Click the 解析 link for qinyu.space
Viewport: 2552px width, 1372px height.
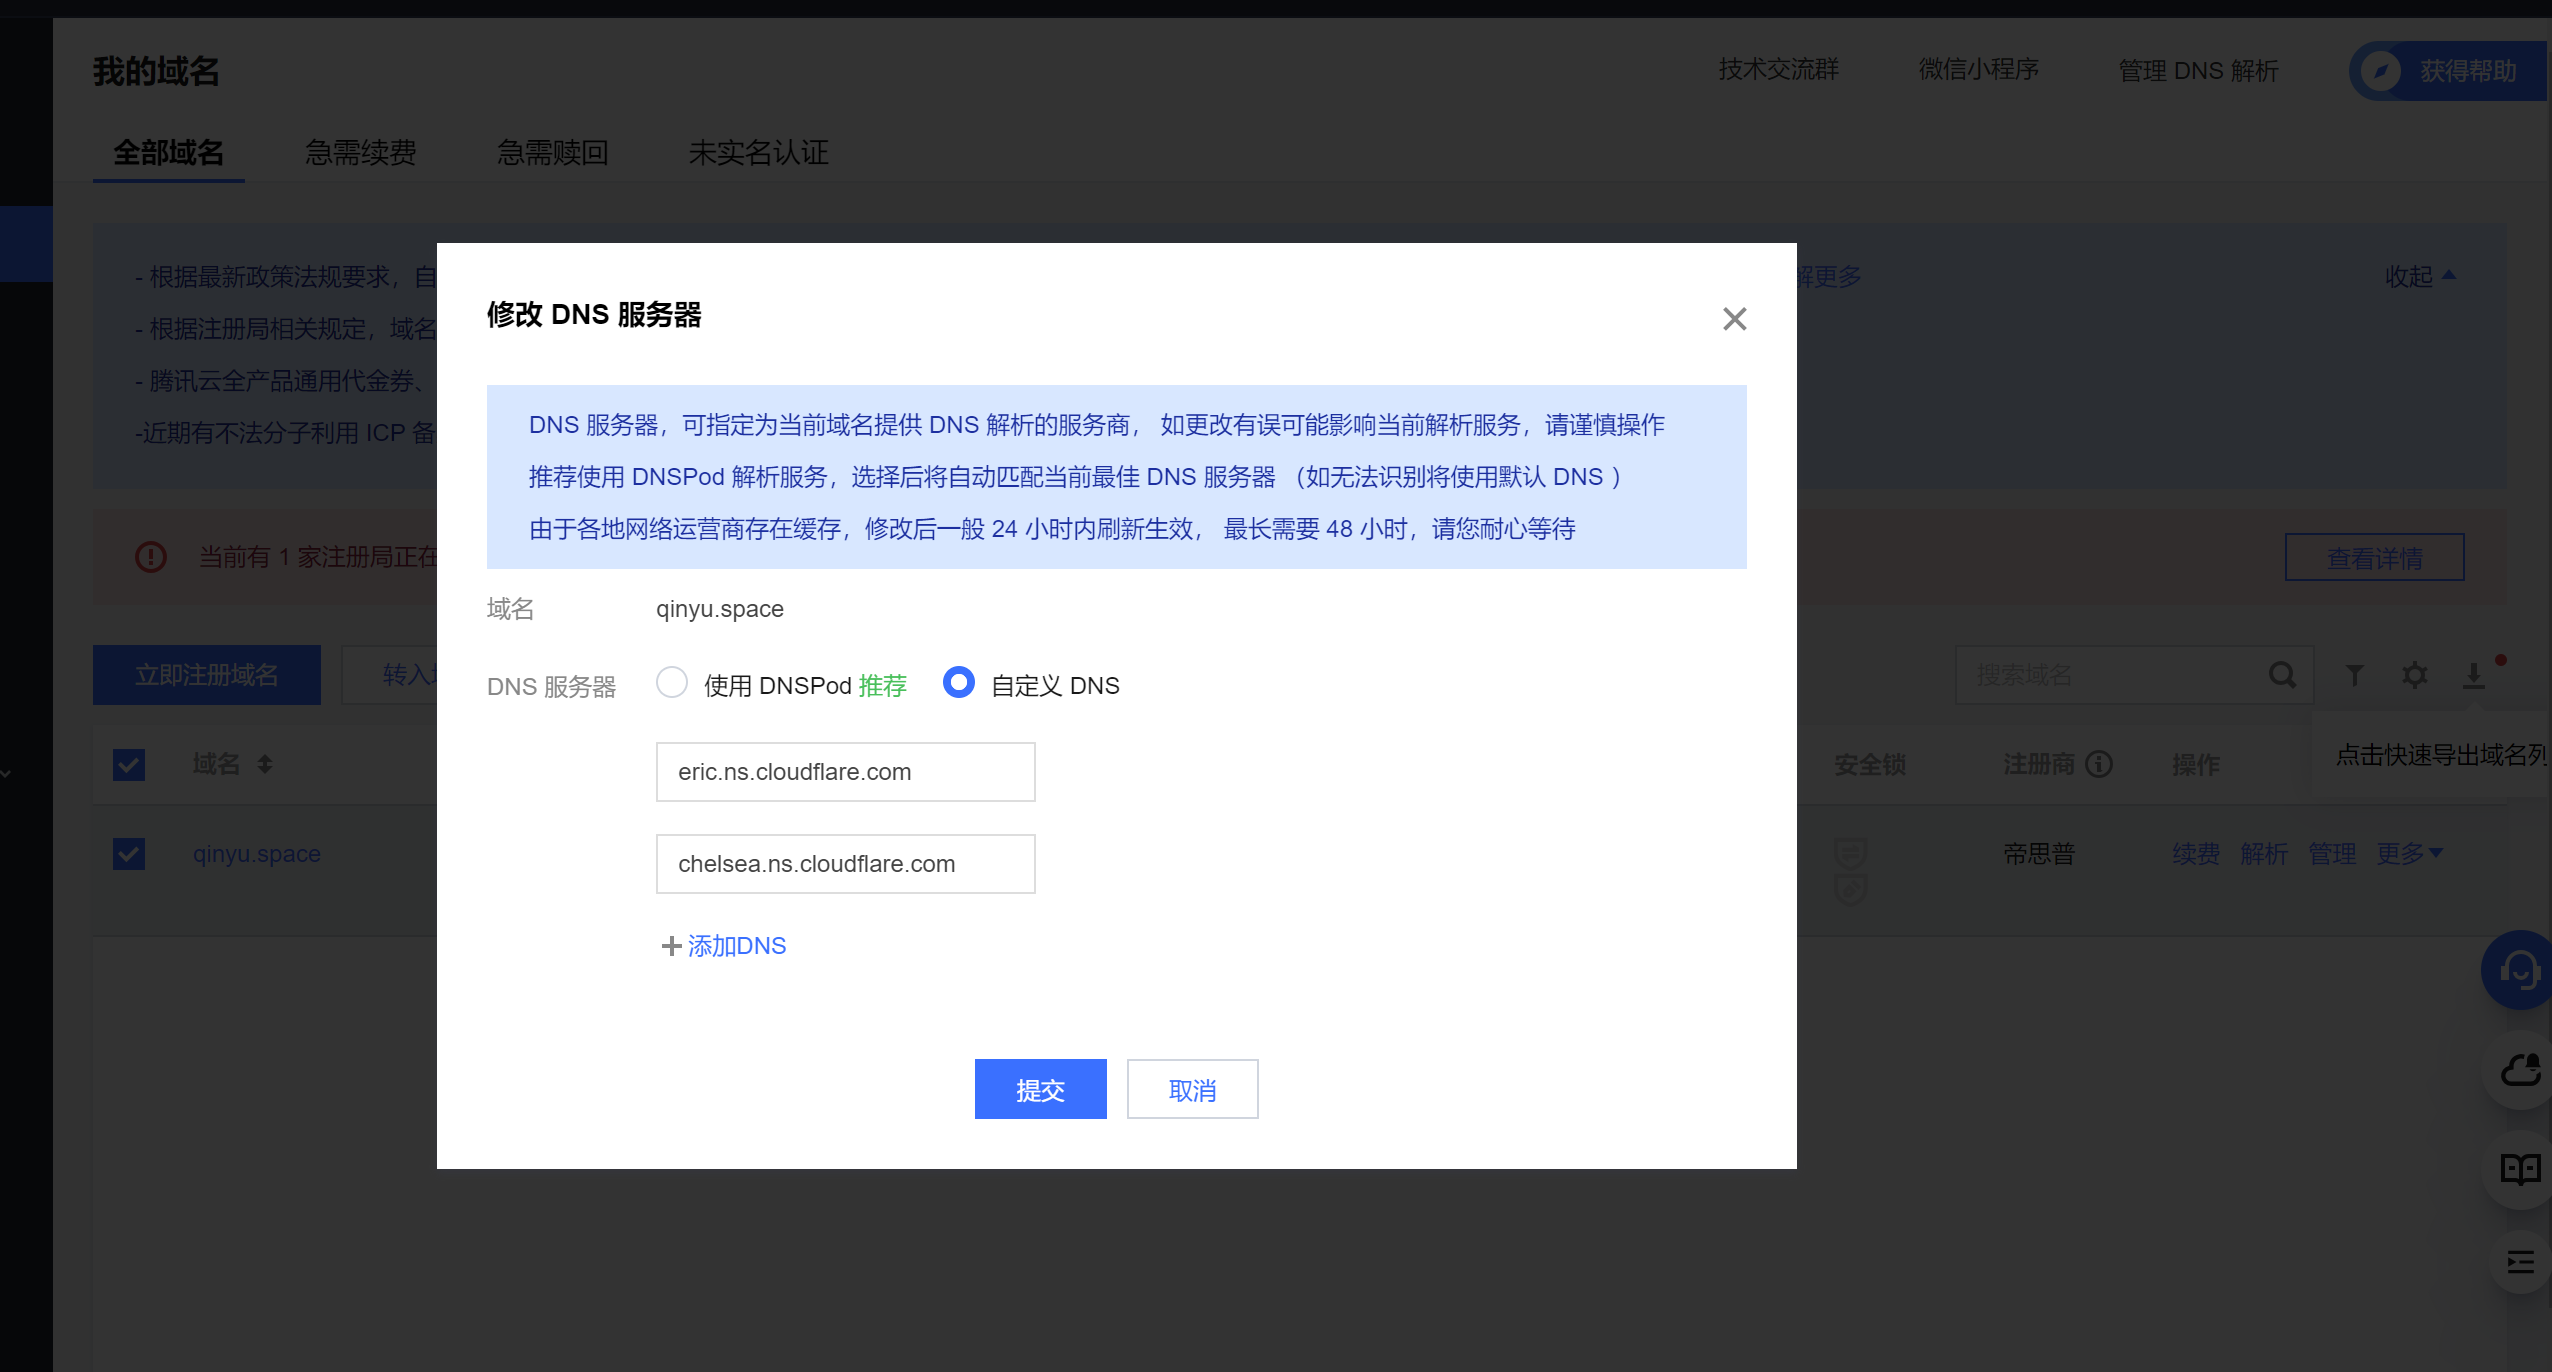pos(2264,854)
